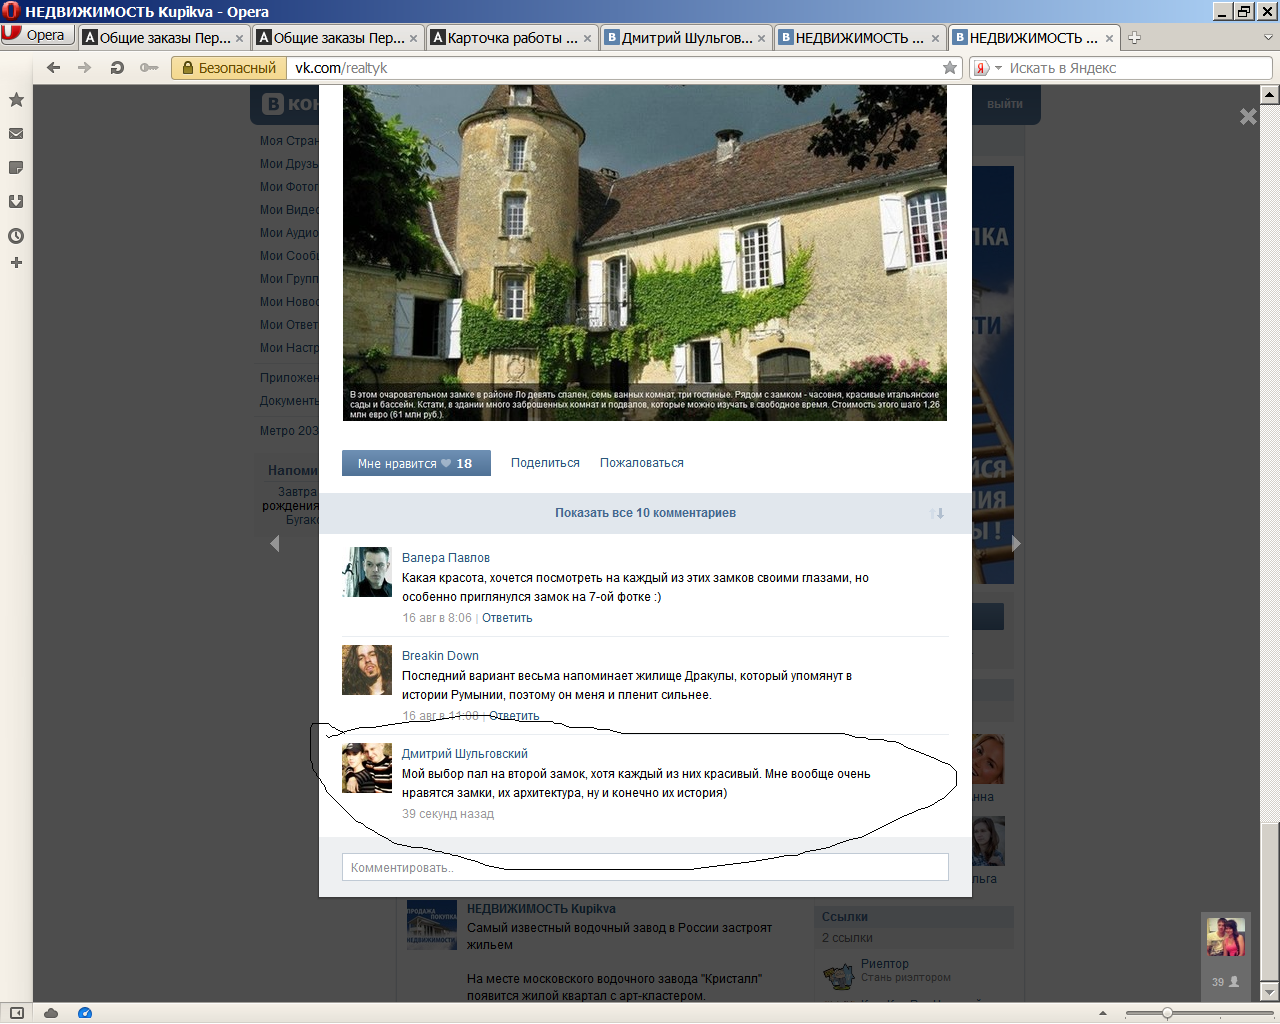Like the photo with 'Мне нравится' button

416,463
